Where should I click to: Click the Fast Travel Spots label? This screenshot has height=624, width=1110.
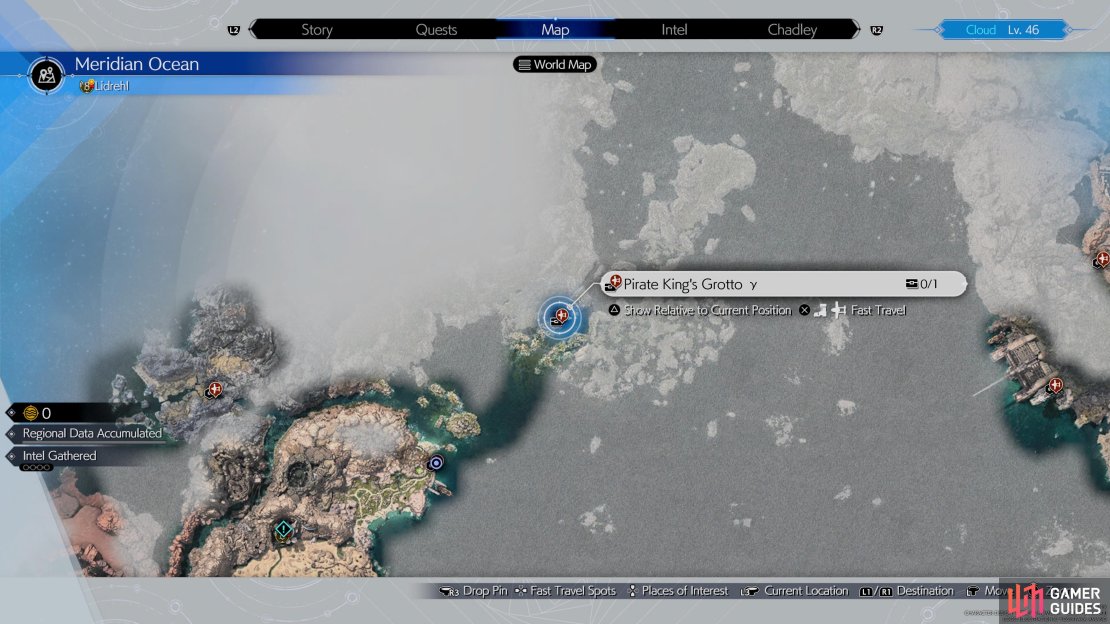[x=573, y=591]
